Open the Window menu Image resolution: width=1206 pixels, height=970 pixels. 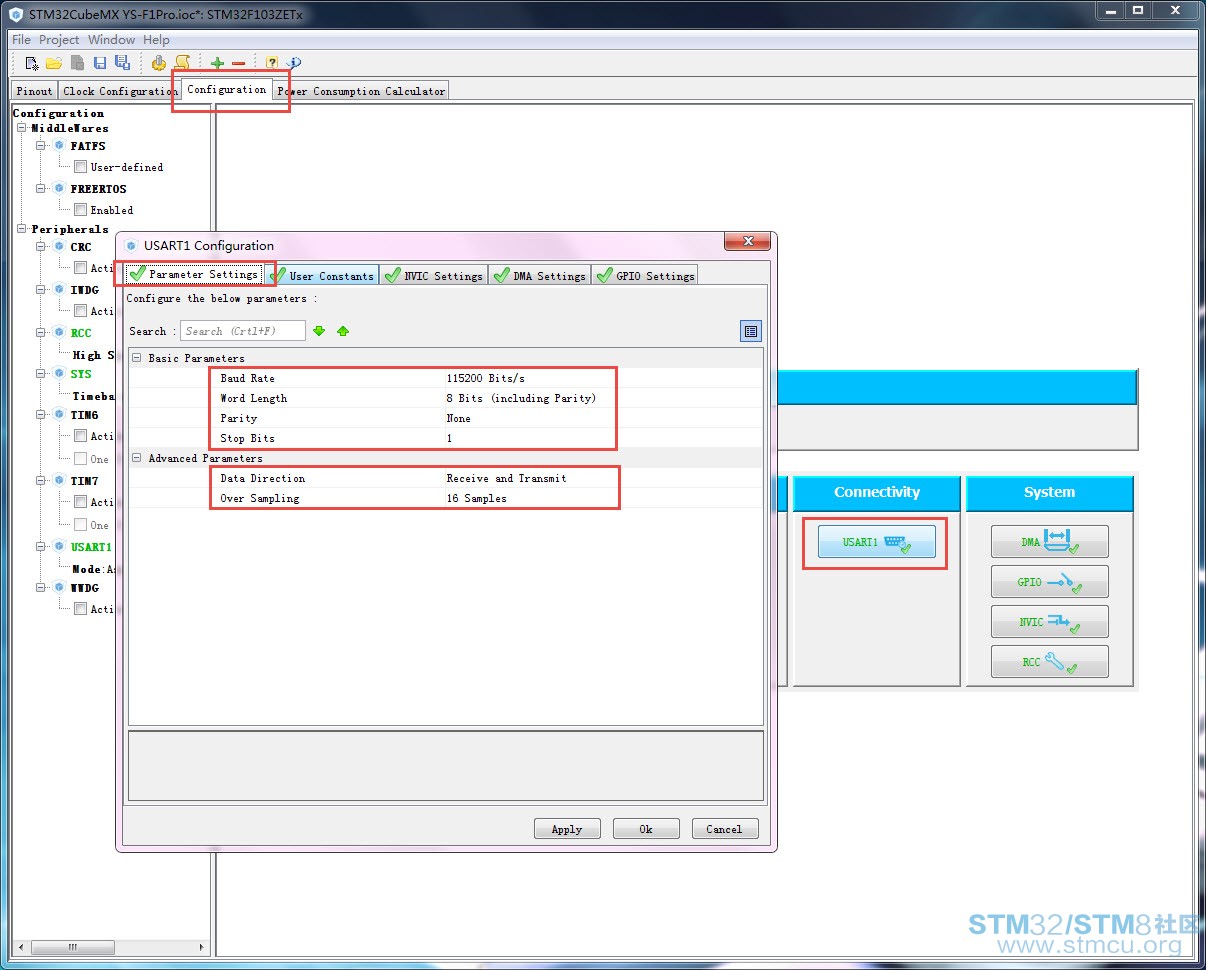click(x=111, y=40)
